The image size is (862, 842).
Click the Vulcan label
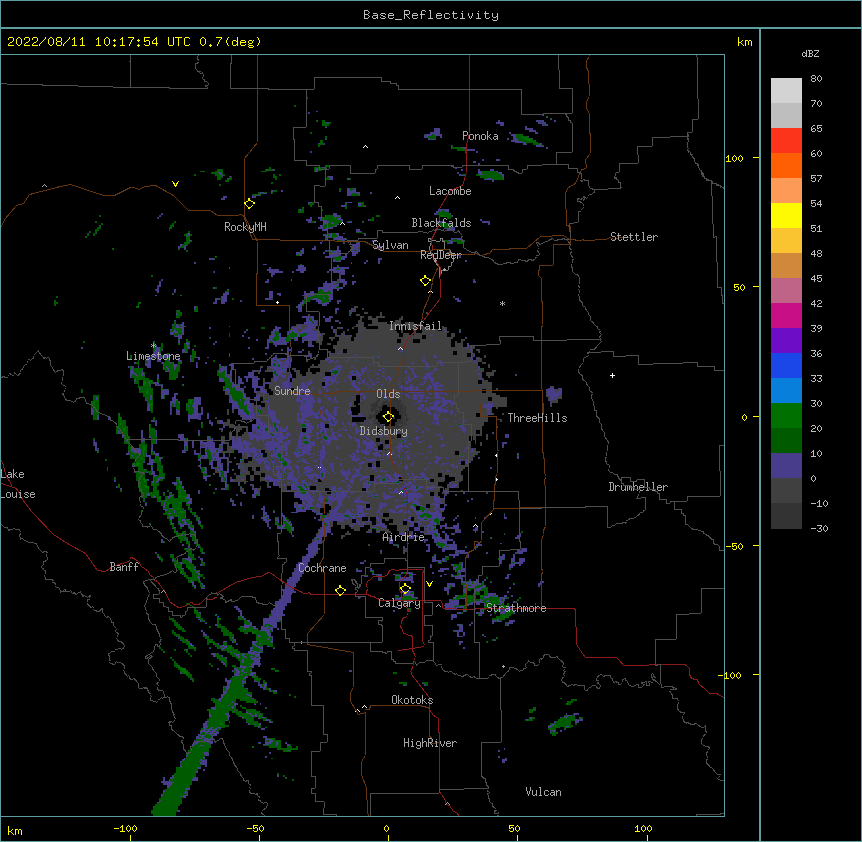click(543, 792)
